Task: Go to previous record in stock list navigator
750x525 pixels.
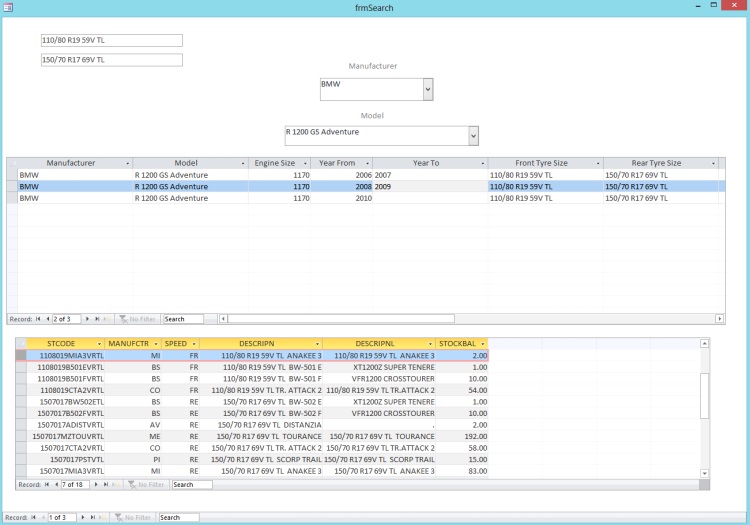Action: (57, 484)
